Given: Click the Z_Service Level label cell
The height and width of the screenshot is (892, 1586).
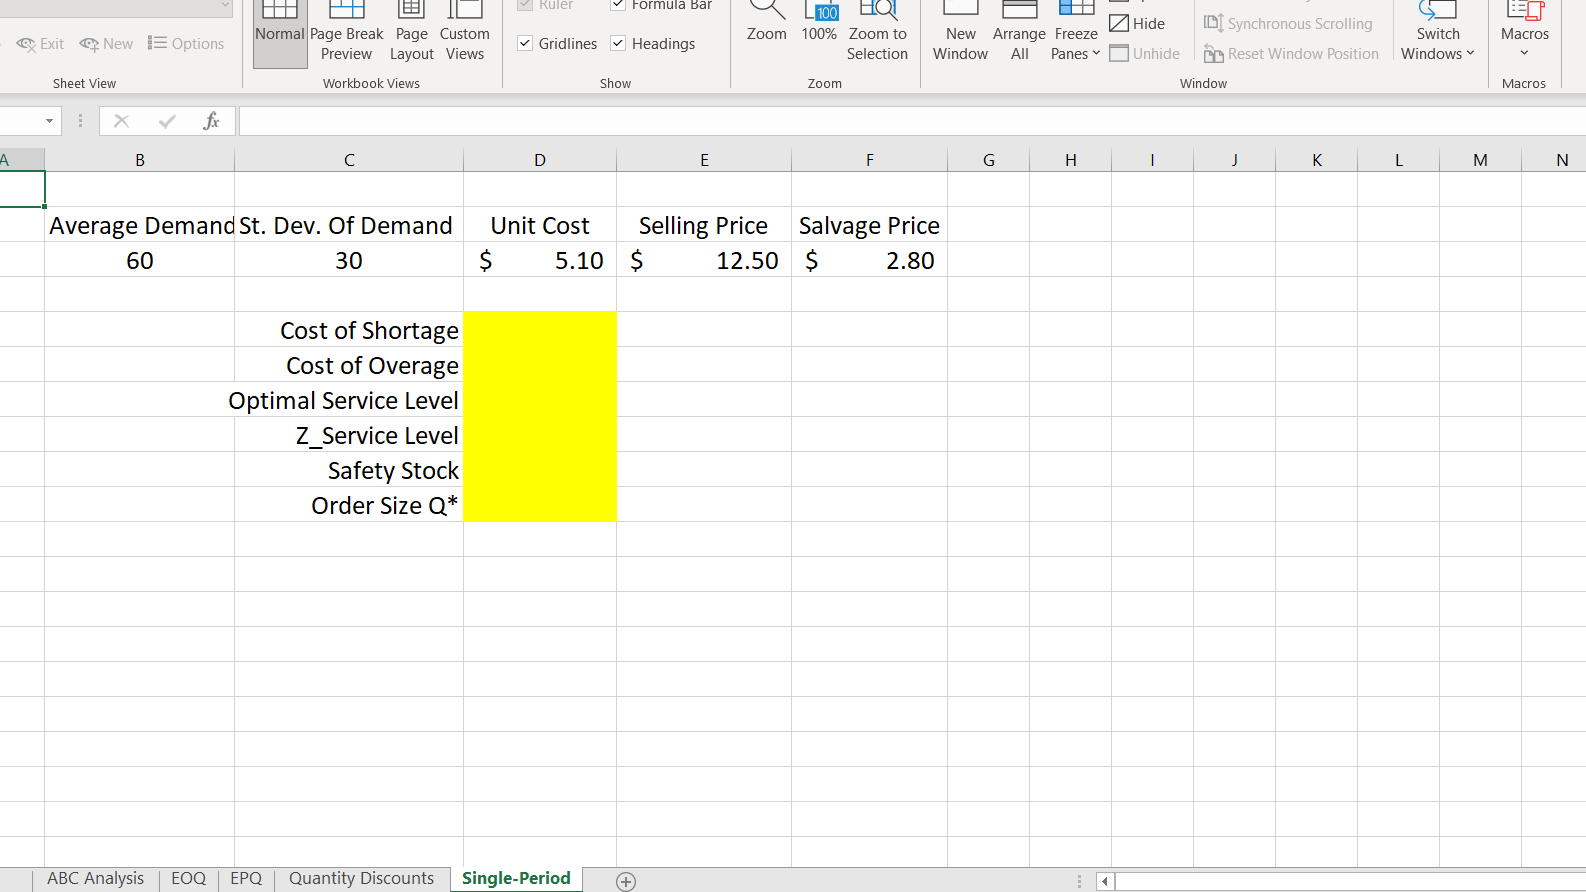Looking at the screenshot, I should 349,434.
